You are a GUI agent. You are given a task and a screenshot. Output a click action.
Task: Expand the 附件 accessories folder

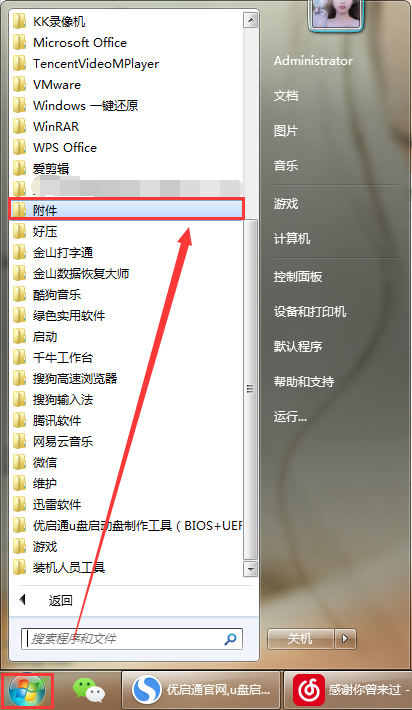coord(126,210)
